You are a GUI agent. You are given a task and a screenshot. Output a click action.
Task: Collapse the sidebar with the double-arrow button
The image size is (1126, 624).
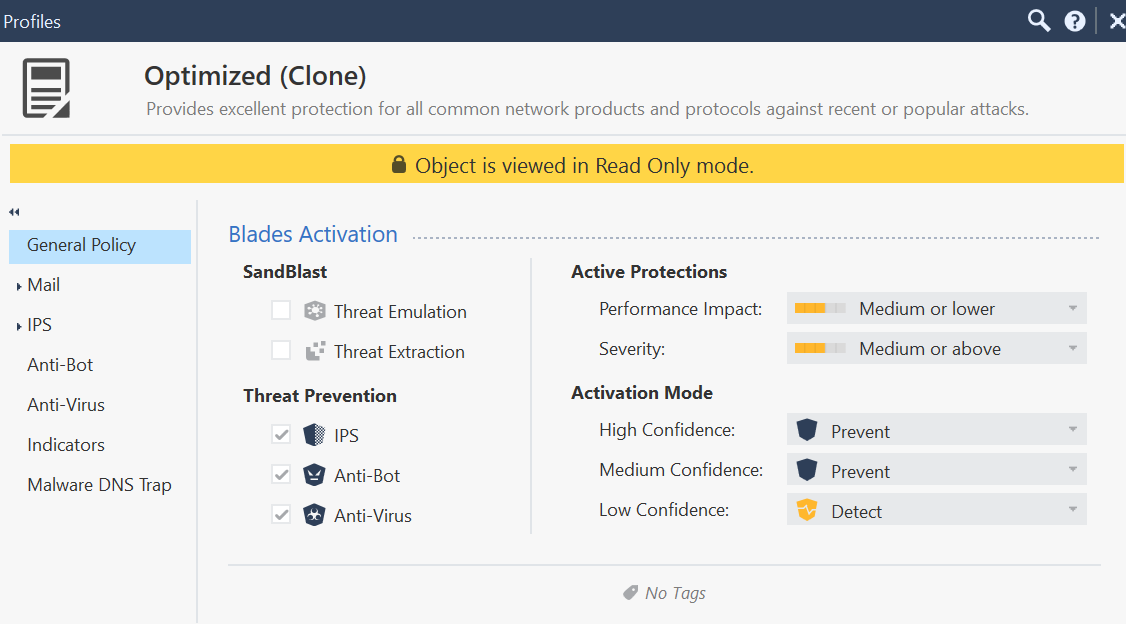(x=13, y=212)
